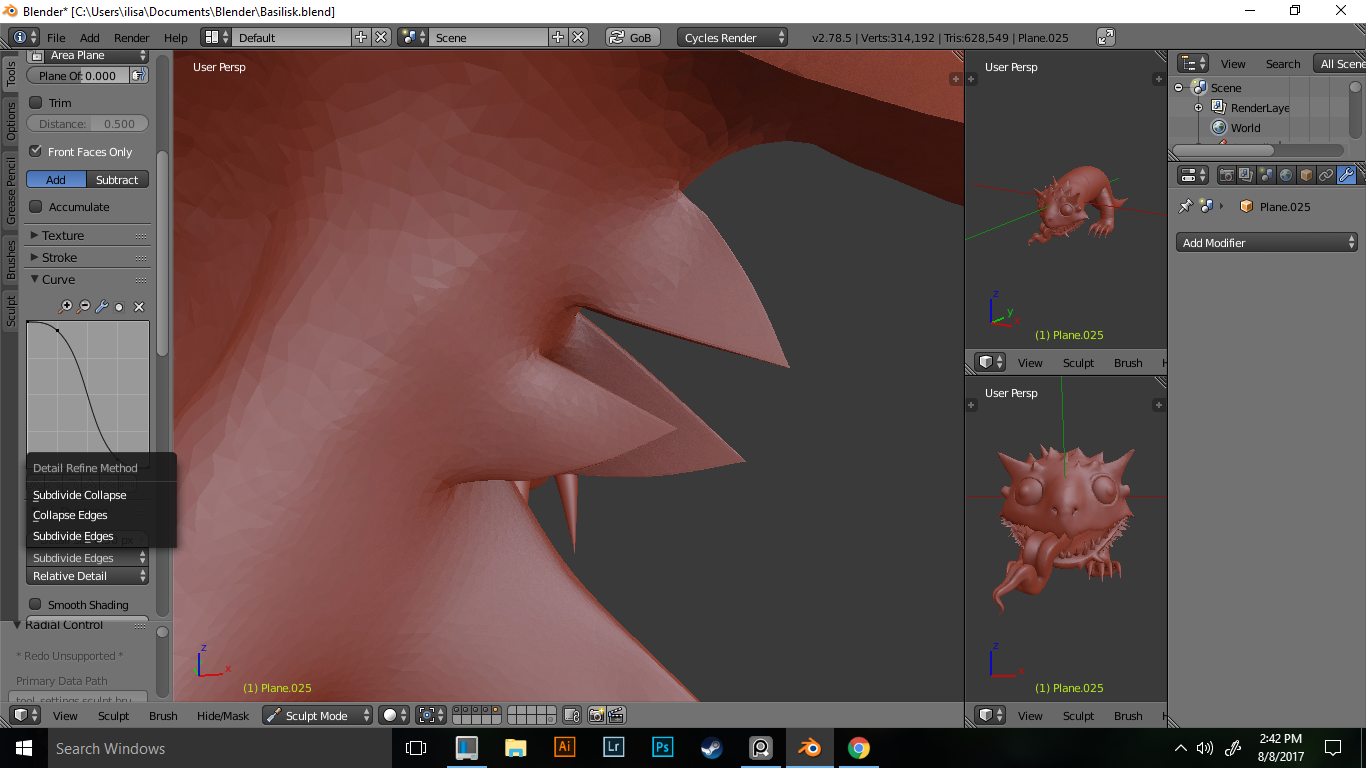Open the Cycles Render engine dropdown
1366x768 pixels.
[732, 37]
